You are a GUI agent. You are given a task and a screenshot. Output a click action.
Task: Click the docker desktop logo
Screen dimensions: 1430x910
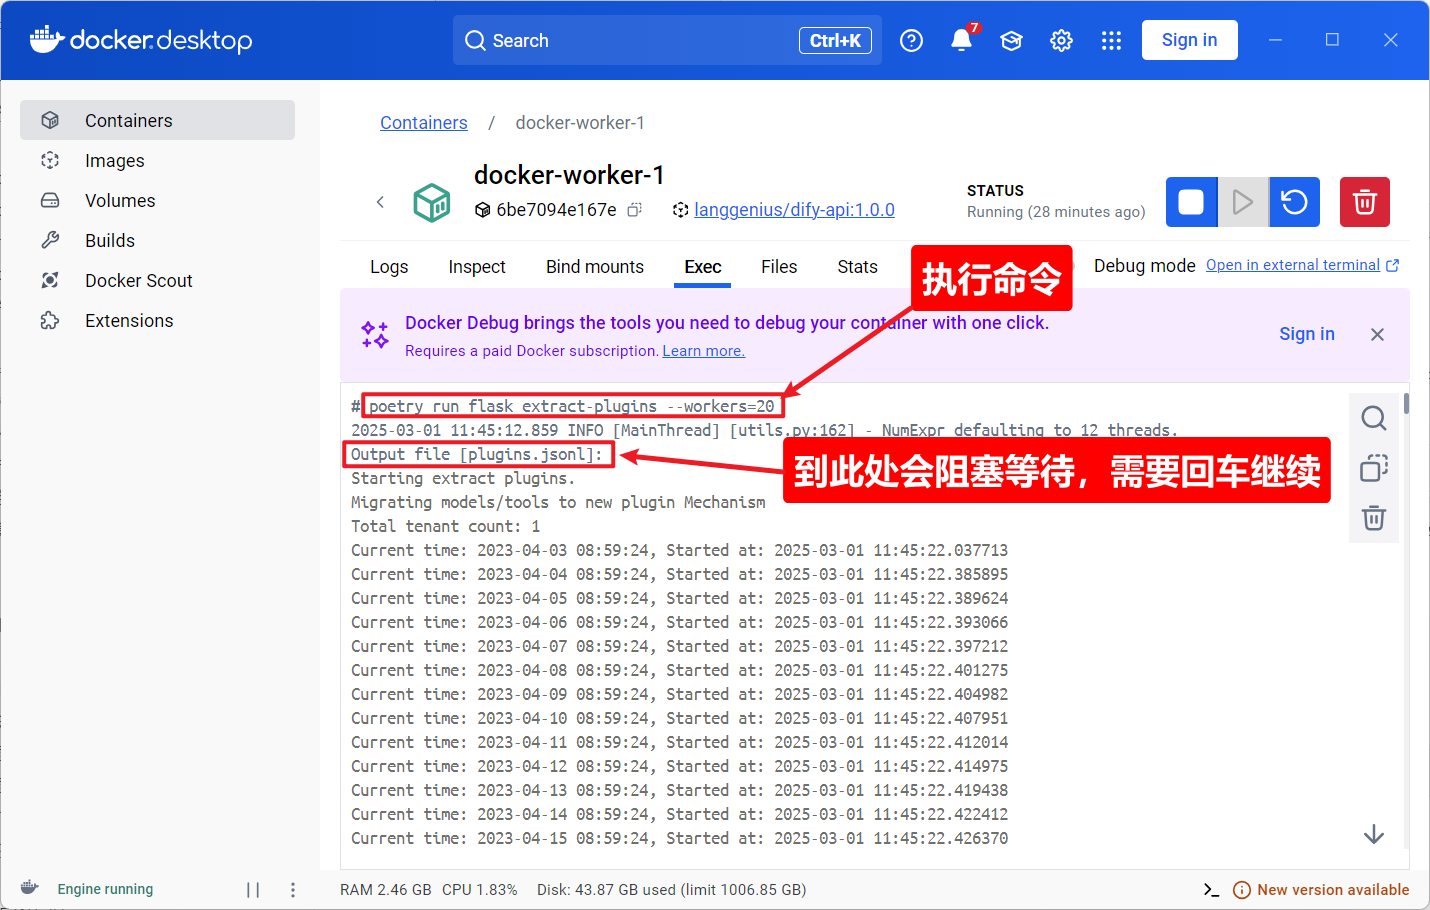coord(141,40)
